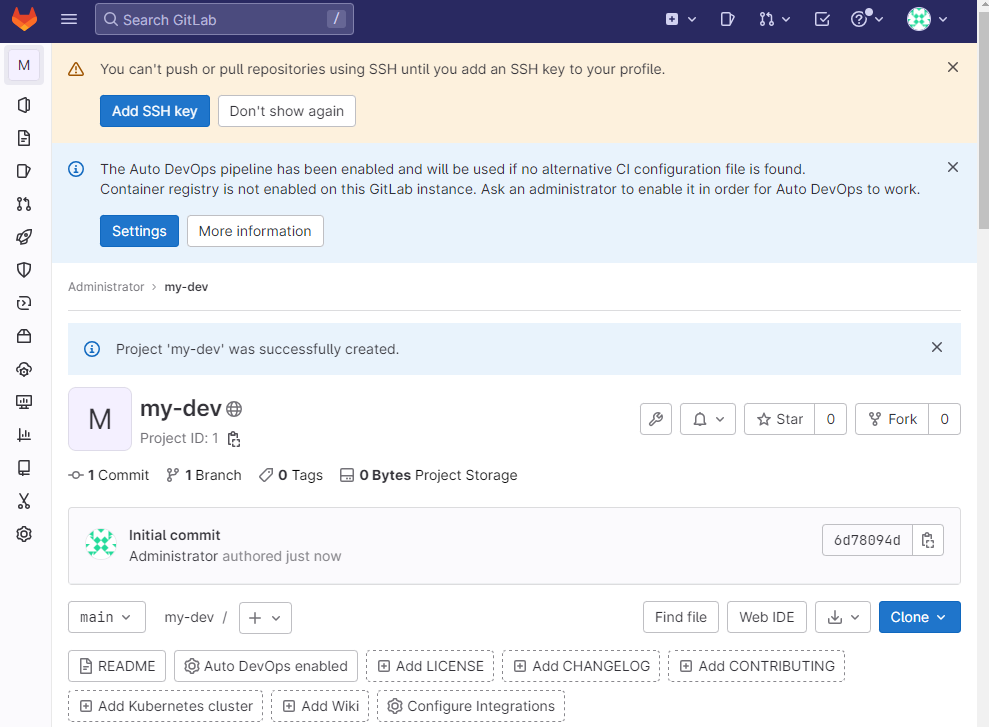Go to Administrator breadcrumb link
The height and width of the screenshot is (727, 989).
pos(106,287)
